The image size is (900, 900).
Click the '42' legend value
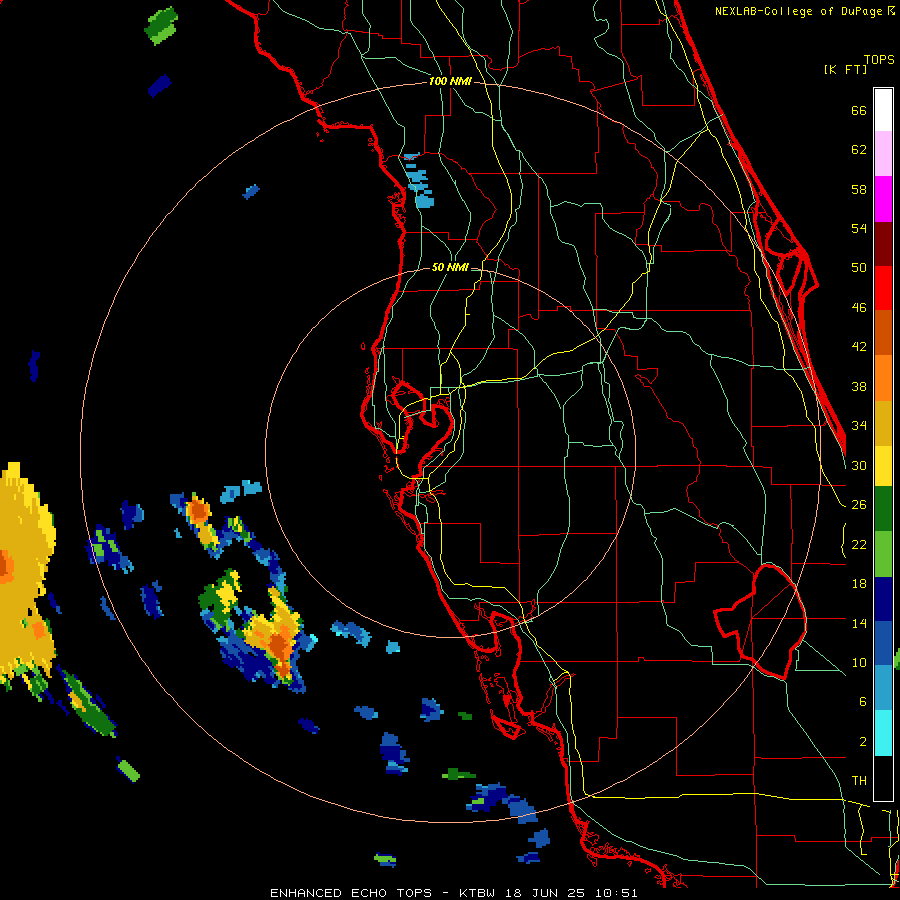859,347
